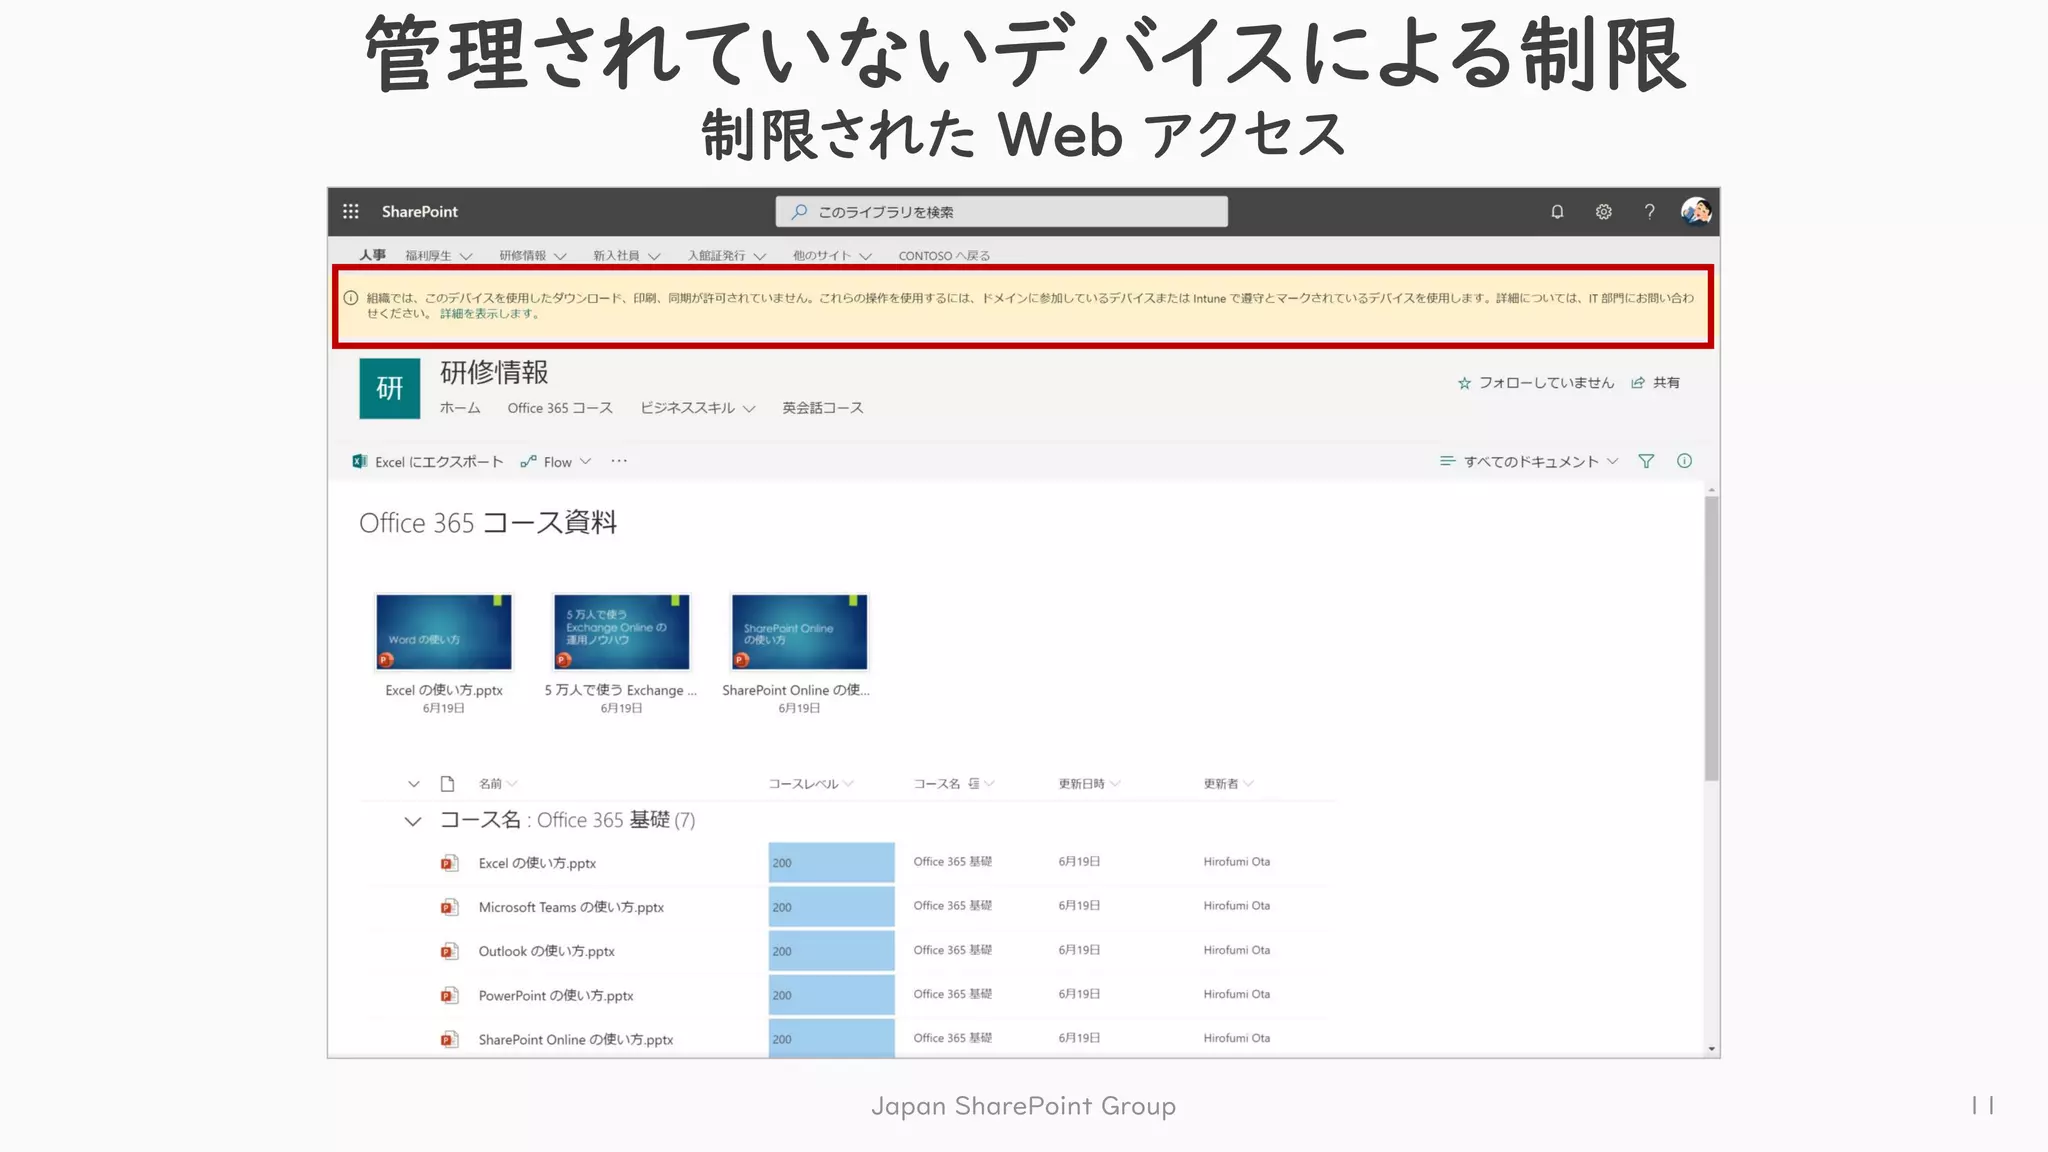Click Excel にエクスポート button
This screenshot has height=1152, width=2048.
point(428,461)
